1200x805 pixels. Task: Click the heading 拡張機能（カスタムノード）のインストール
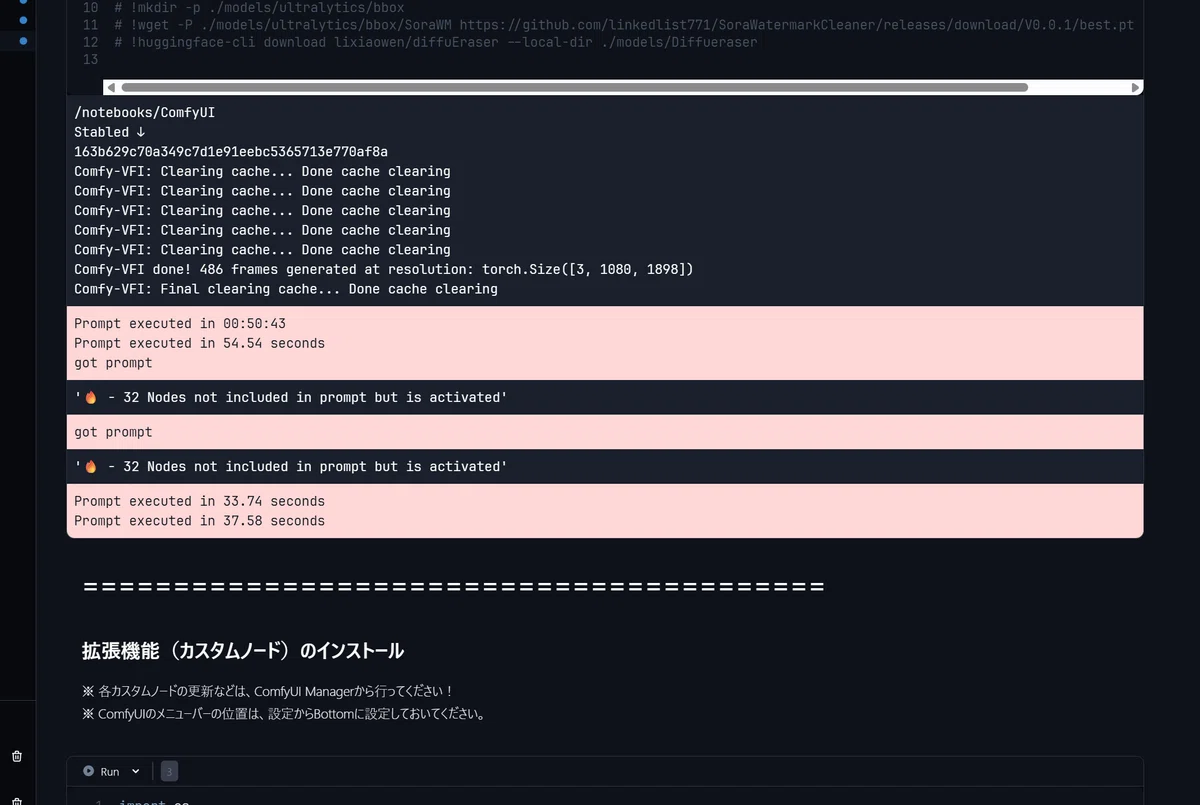243,651
